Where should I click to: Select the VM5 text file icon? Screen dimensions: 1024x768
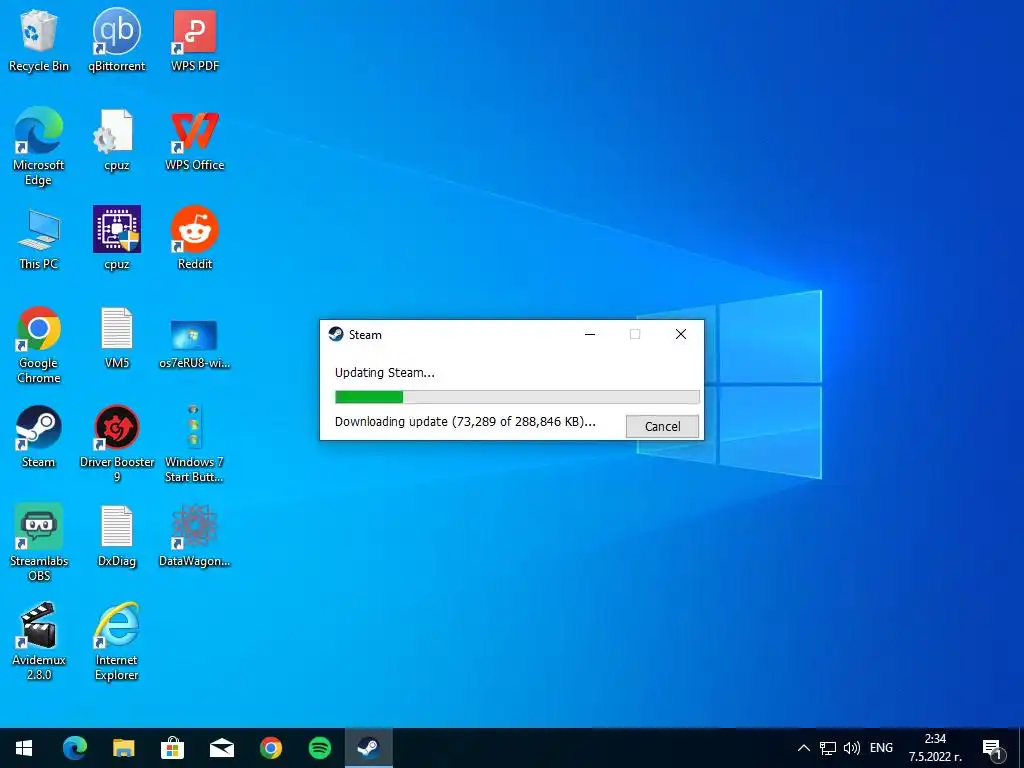[117, 338]
